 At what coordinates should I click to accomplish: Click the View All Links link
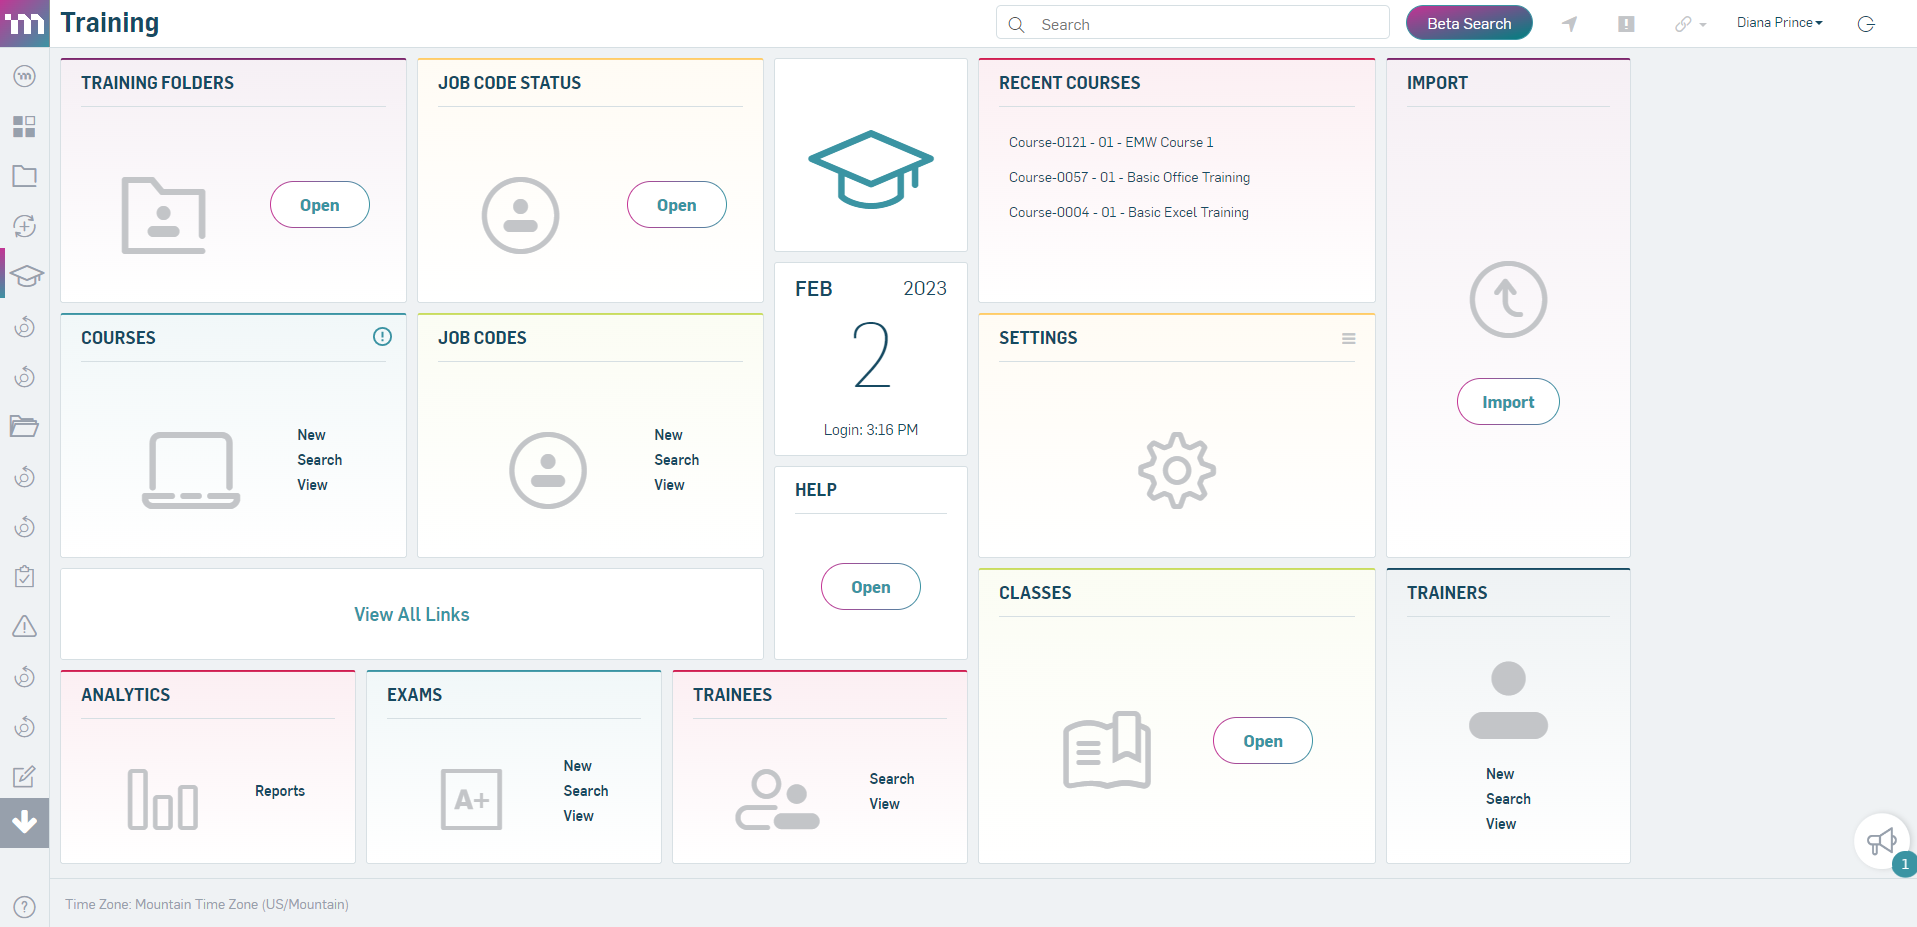(x=411, y=614)
